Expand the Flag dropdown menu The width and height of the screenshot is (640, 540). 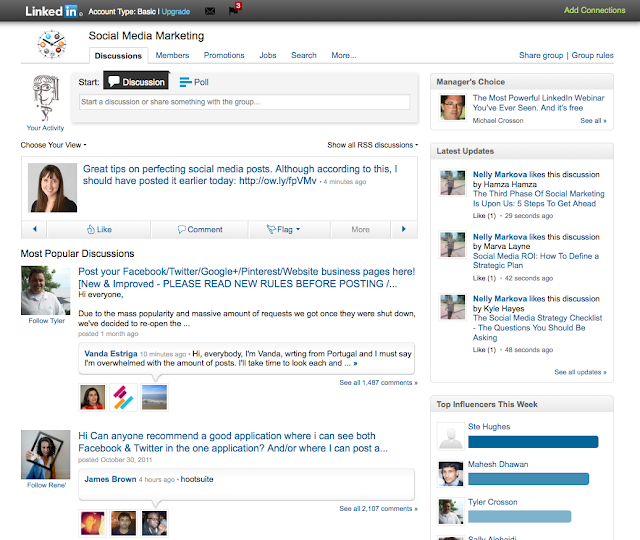[x=284, y=229]
